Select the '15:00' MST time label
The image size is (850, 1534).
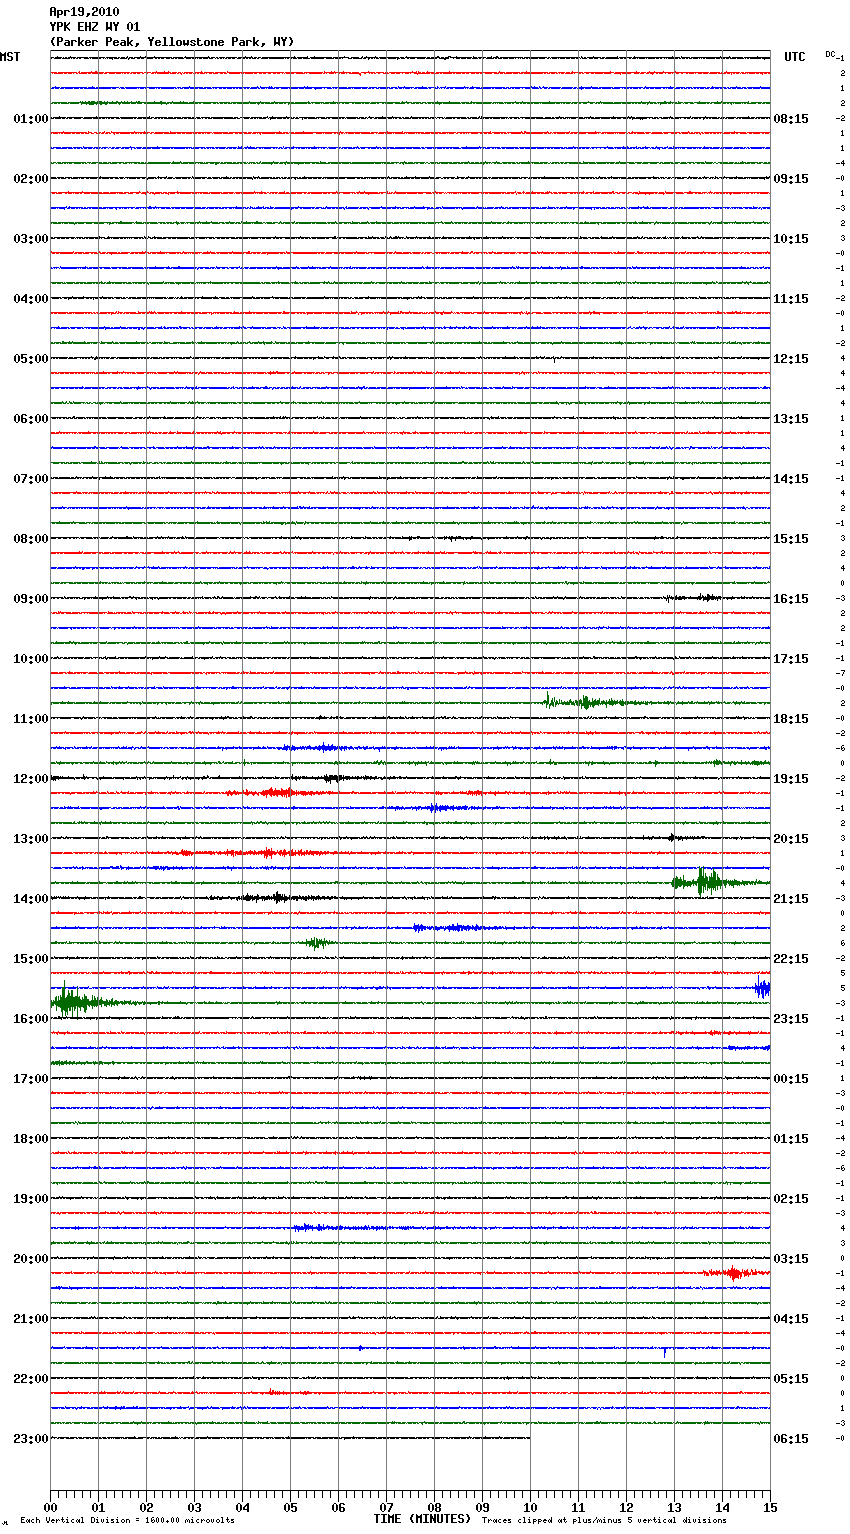point(31,959)
